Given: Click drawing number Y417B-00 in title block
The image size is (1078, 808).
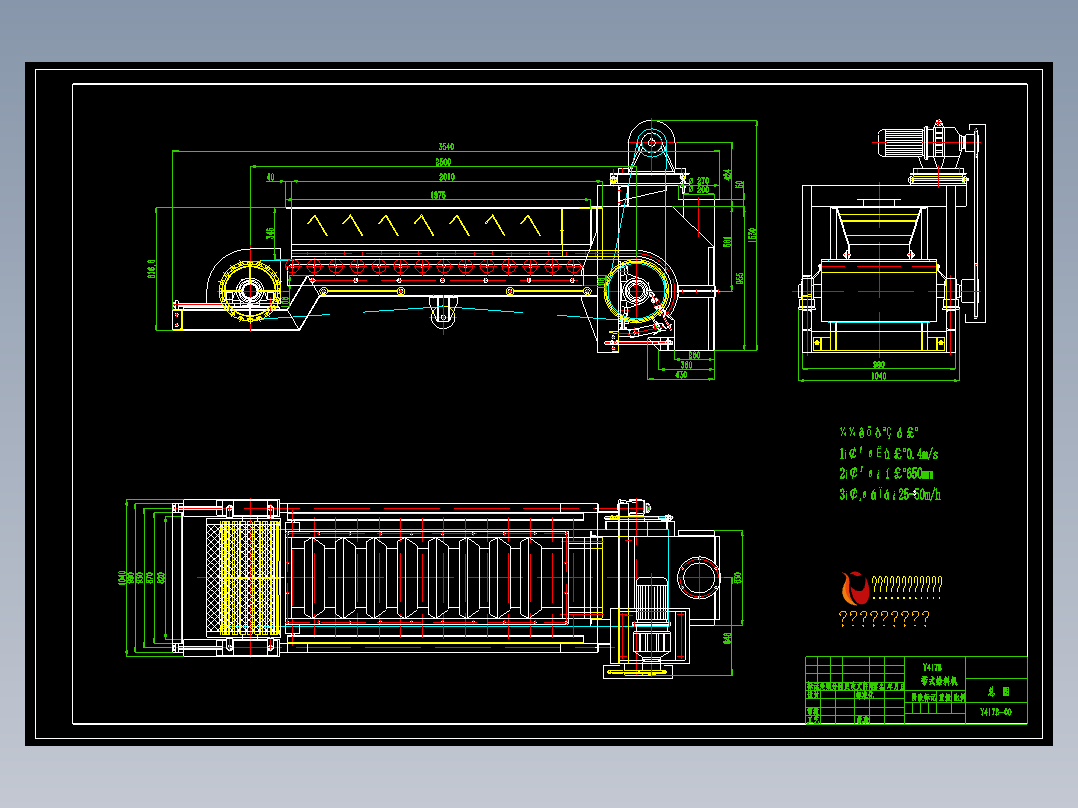Looking at the screenshot, I should click(x=996, y=712).
